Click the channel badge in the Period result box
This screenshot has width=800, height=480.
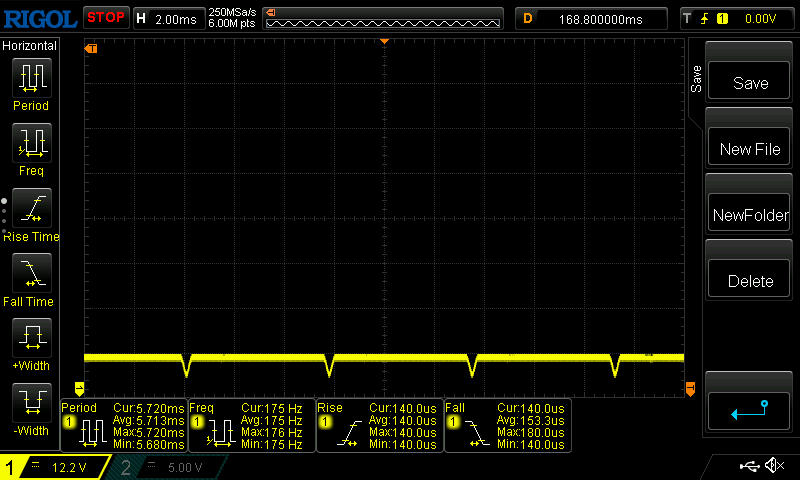[x=69, y=422]
